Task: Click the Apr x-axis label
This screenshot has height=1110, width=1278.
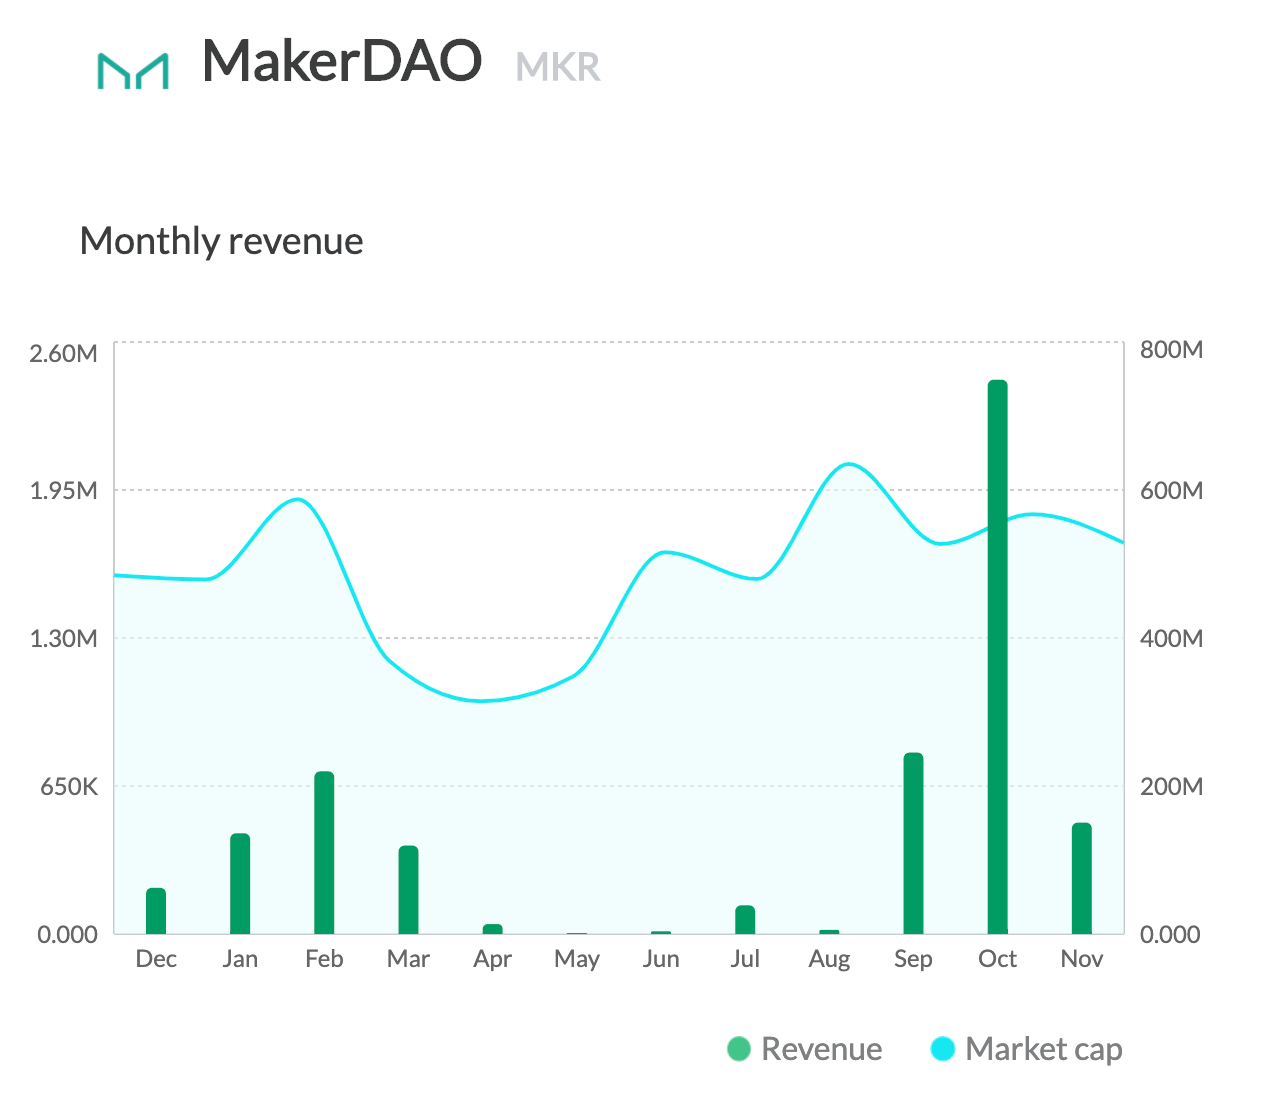Action: (492, 960)
